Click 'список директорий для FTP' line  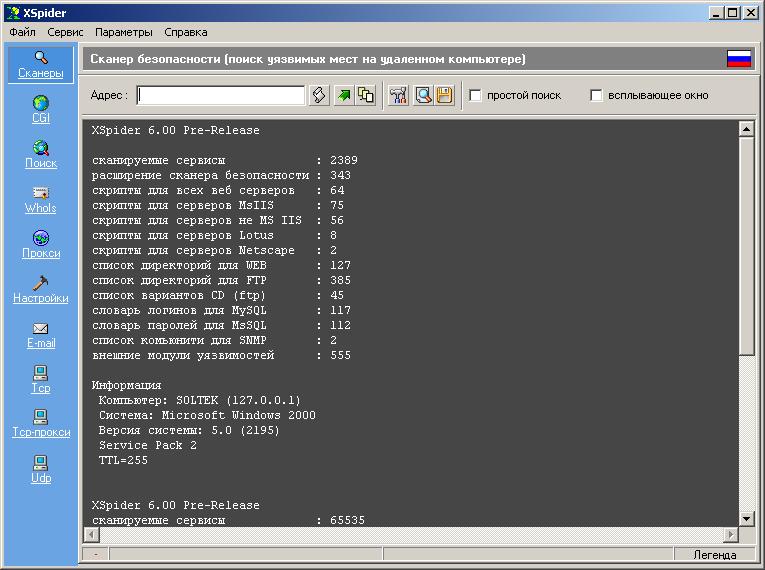point(221,281)
